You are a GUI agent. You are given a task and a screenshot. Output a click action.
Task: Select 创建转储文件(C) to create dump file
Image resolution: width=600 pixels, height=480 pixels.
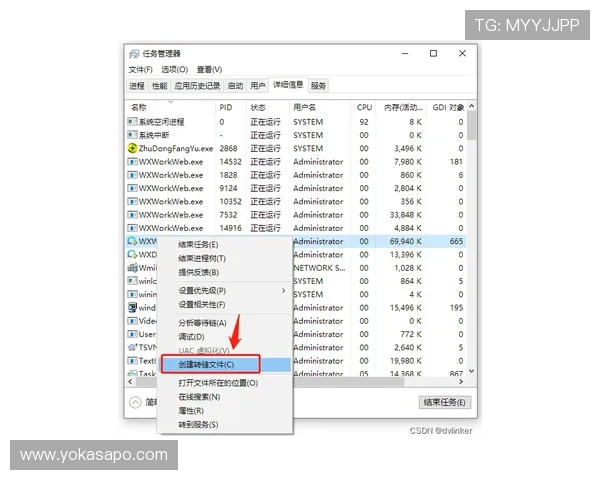tap(225, 364)
